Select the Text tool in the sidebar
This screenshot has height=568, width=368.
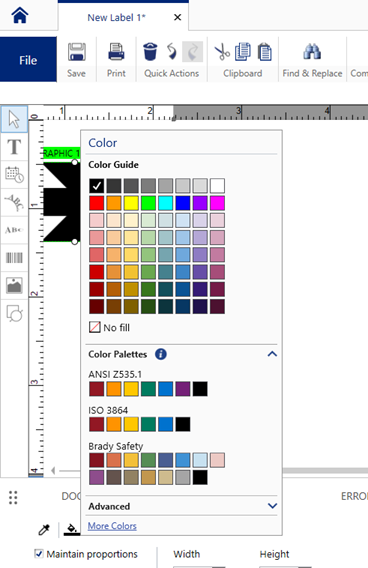(14, 147)
